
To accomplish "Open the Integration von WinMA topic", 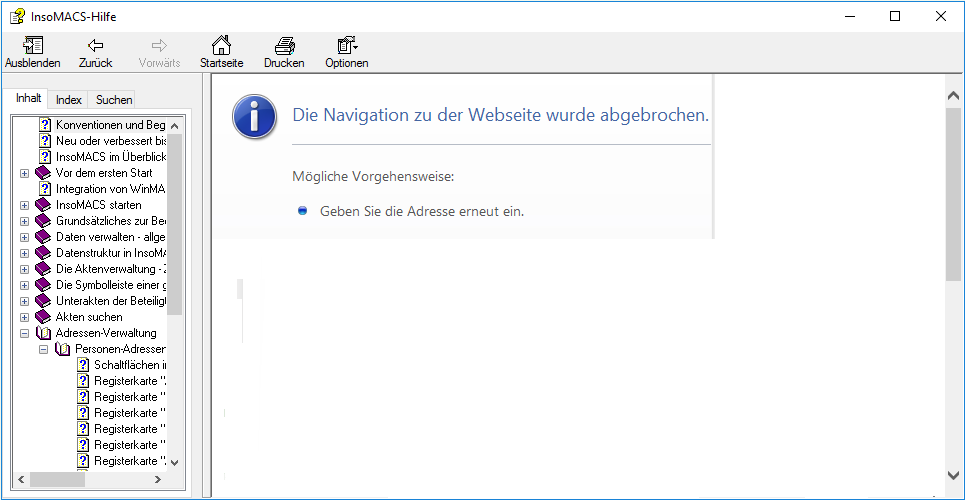I will click(110, 189).
